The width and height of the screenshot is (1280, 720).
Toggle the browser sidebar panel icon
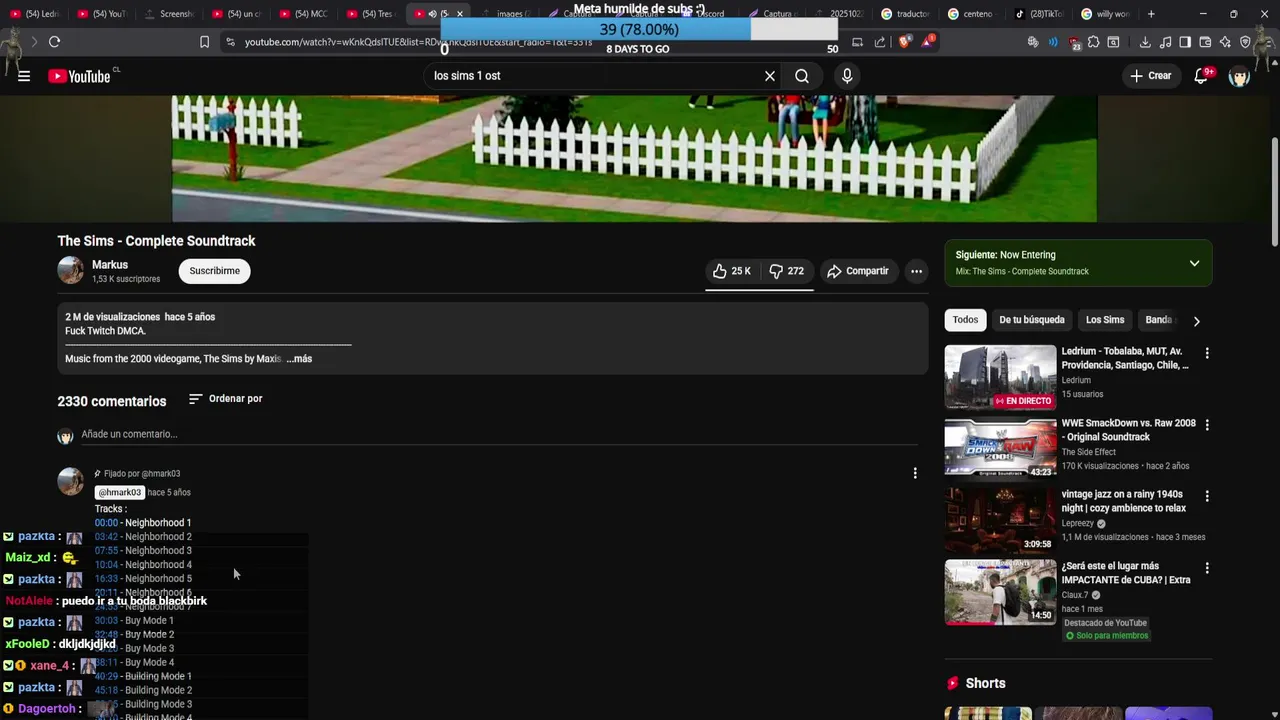[x=1185, y=42]
